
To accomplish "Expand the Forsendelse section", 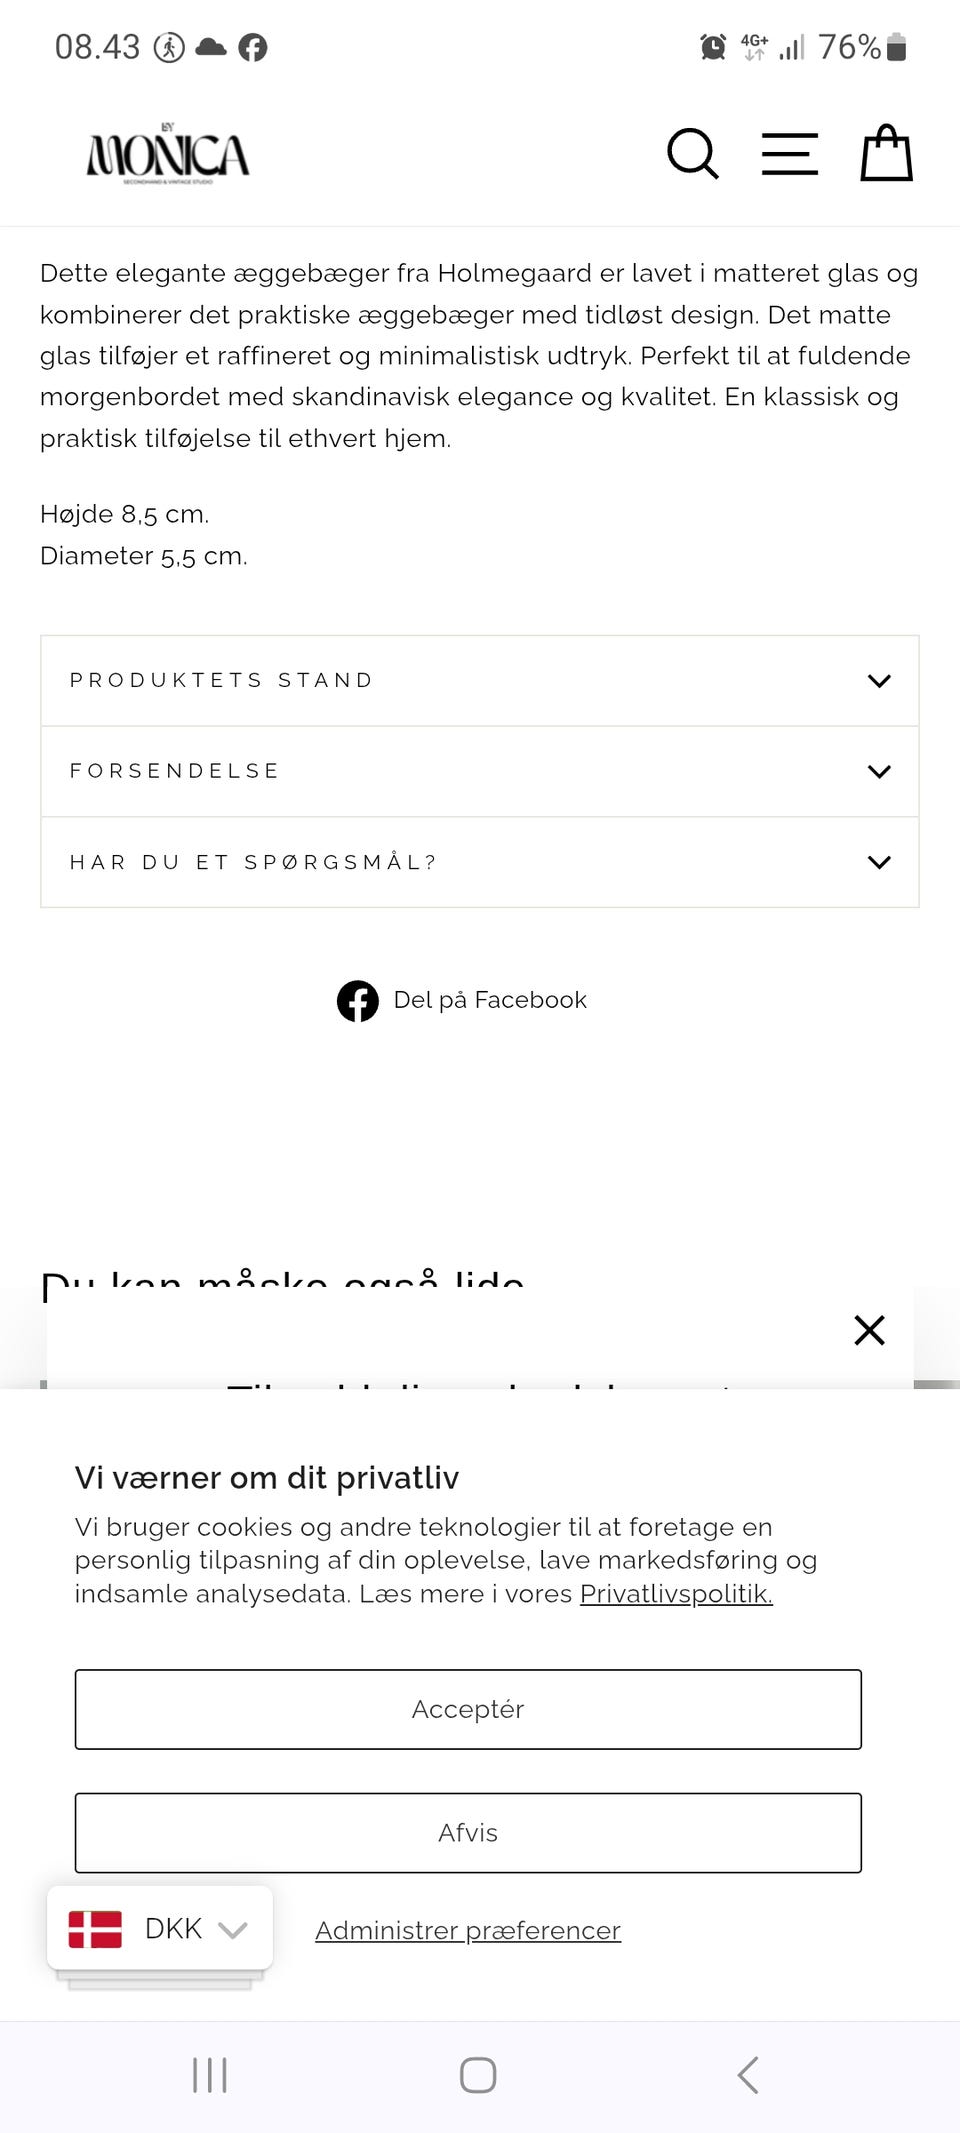I will tap(479, 771).
